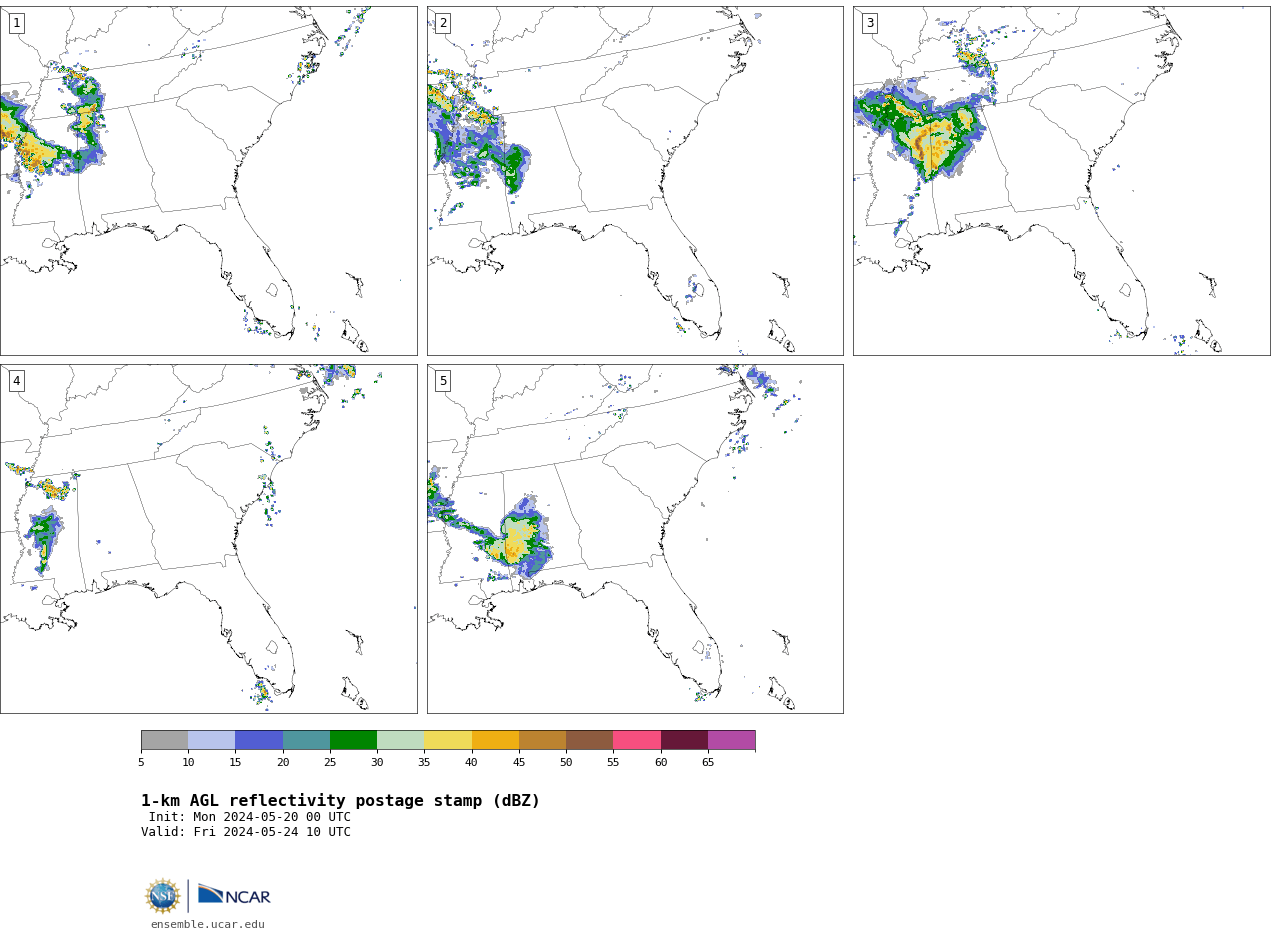Screen dimensions: 1280x936
Task: Click the pink 55-60 dBZ swatch
Action: click(637, 740)
